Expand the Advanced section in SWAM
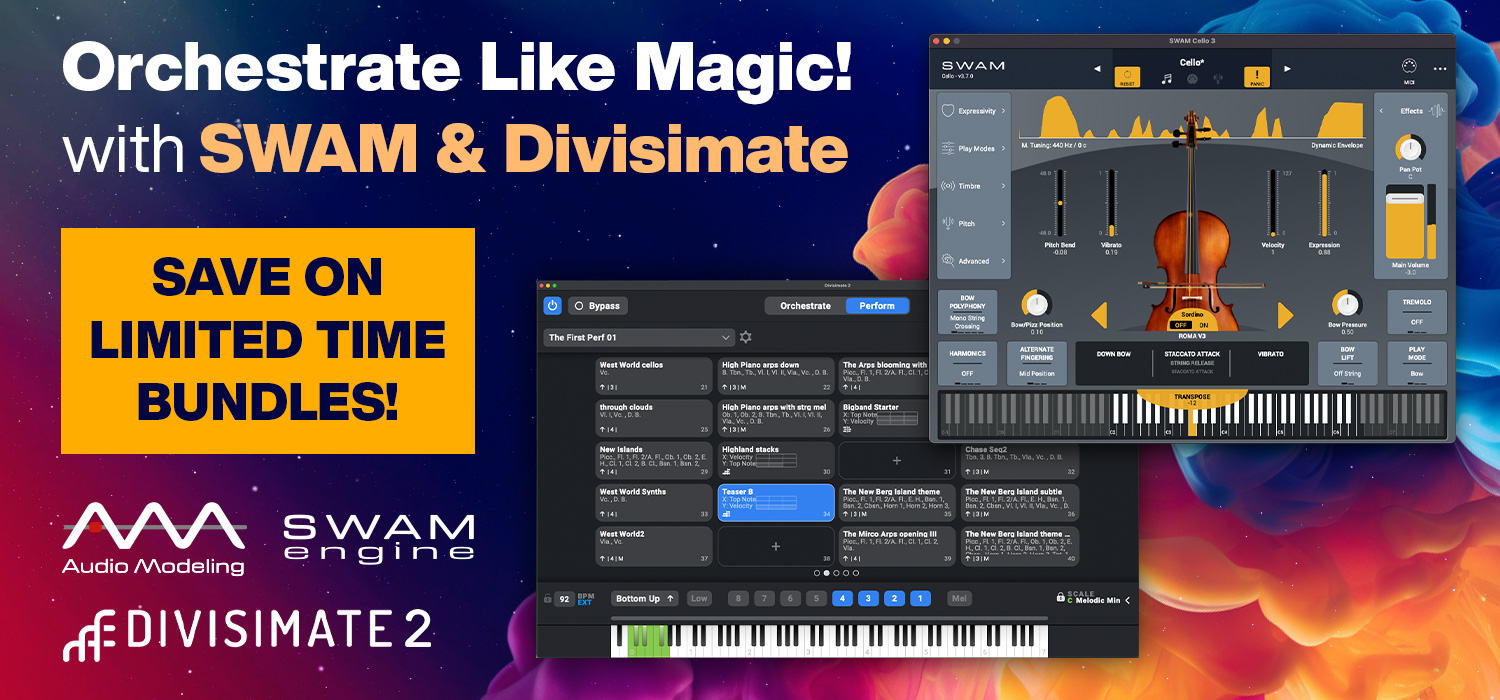 (x=975, y=261)
